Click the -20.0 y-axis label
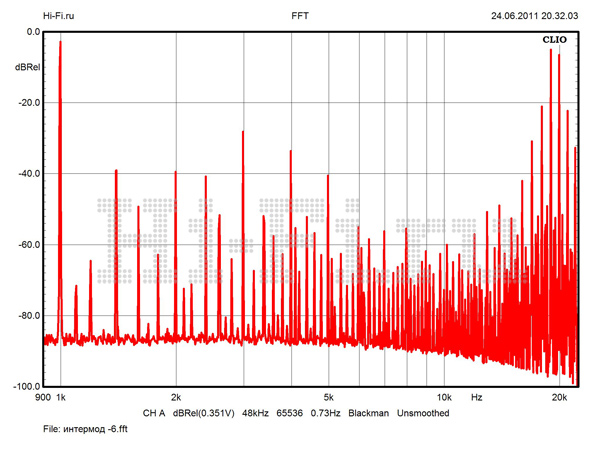 pyautogui.click(x=28, y=103)
